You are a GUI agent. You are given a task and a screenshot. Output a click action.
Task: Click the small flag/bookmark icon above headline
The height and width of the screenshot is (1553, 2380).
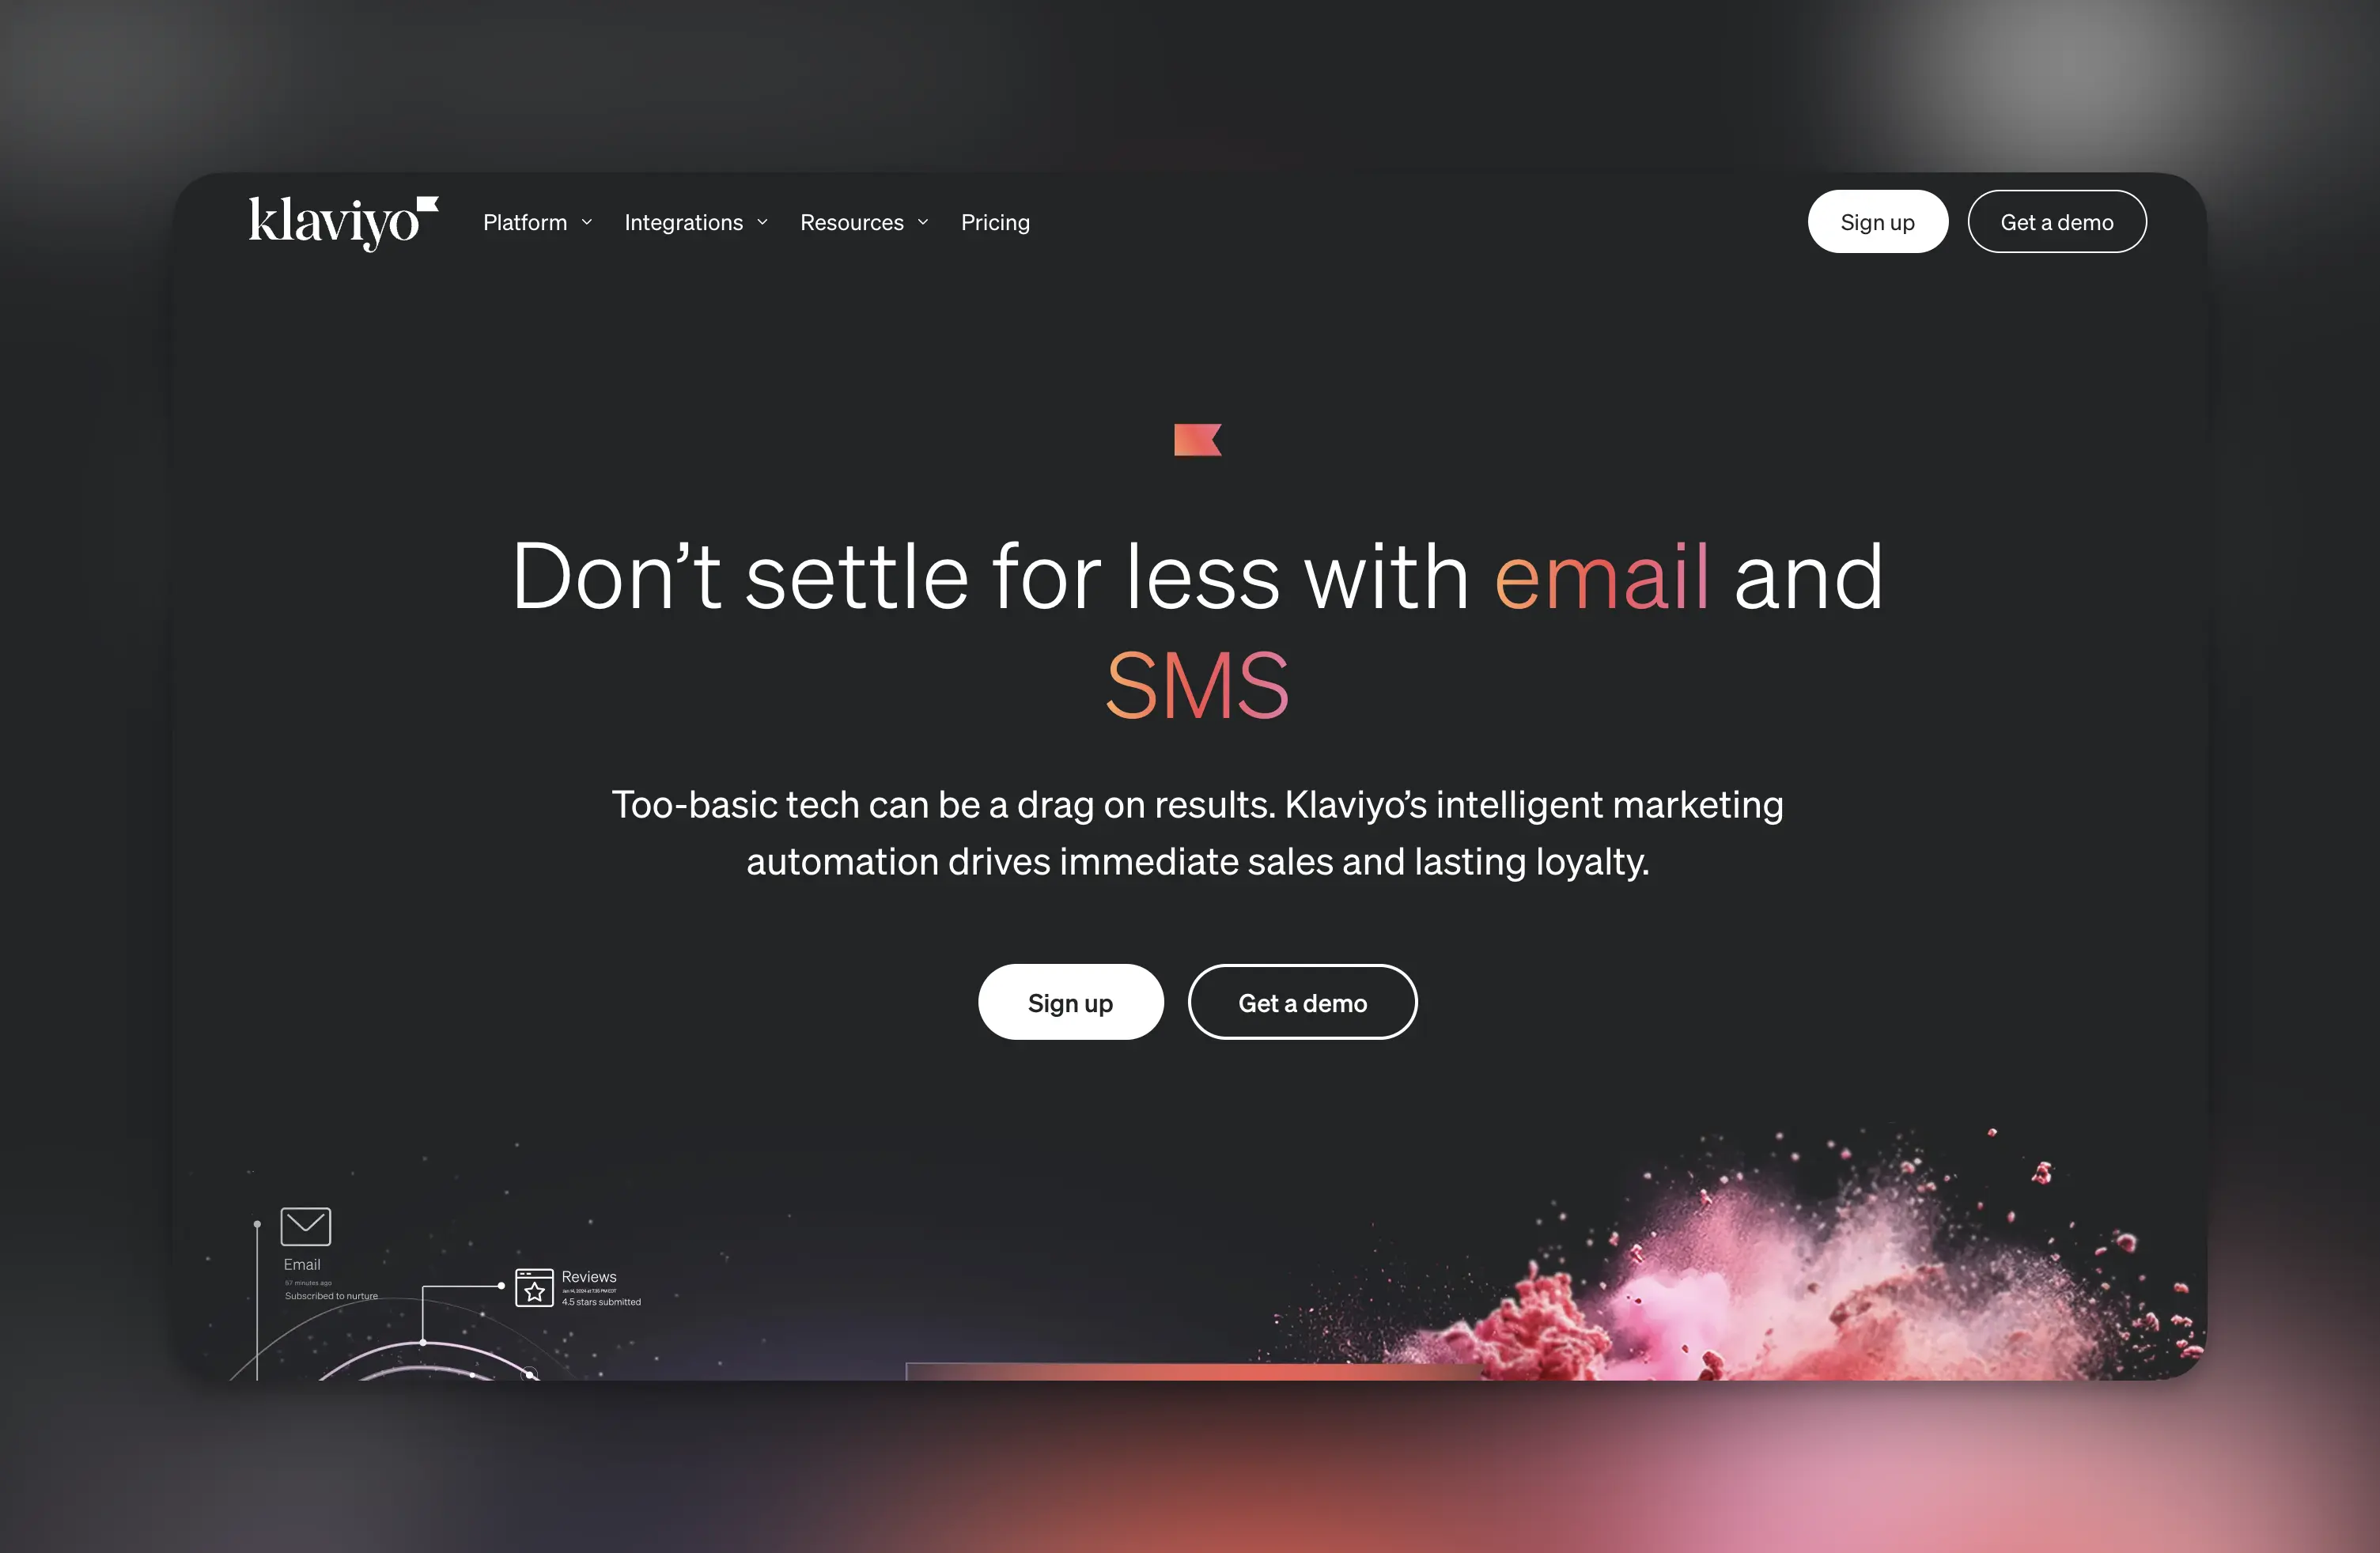[x=1197, y=440]
